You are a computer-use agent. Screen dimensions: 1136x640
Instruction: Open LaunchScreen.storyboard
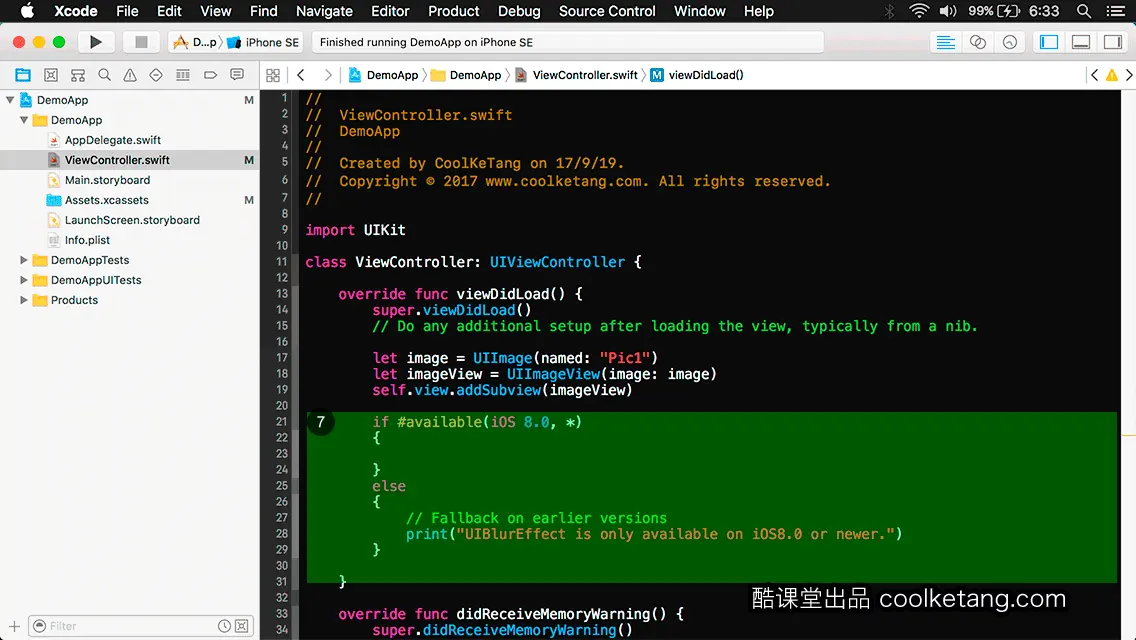tap(132, 220)
